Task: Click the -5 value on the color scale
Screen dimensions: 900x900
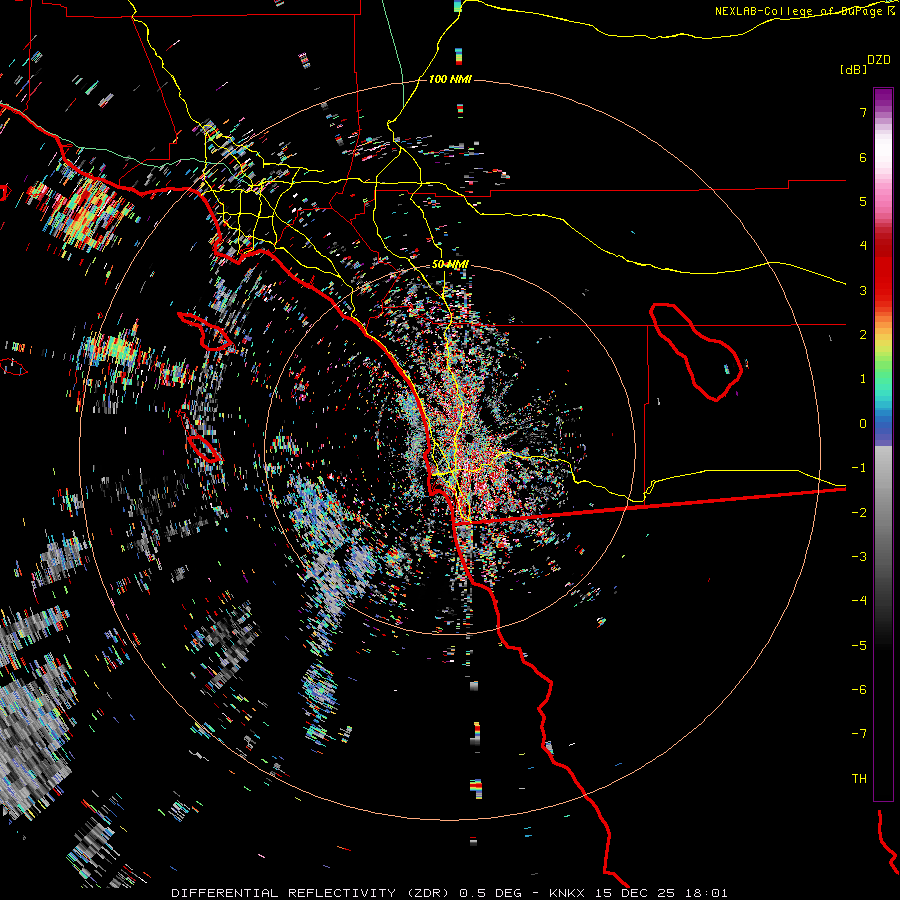Action: pyautogui.click(x=859, y=646)
